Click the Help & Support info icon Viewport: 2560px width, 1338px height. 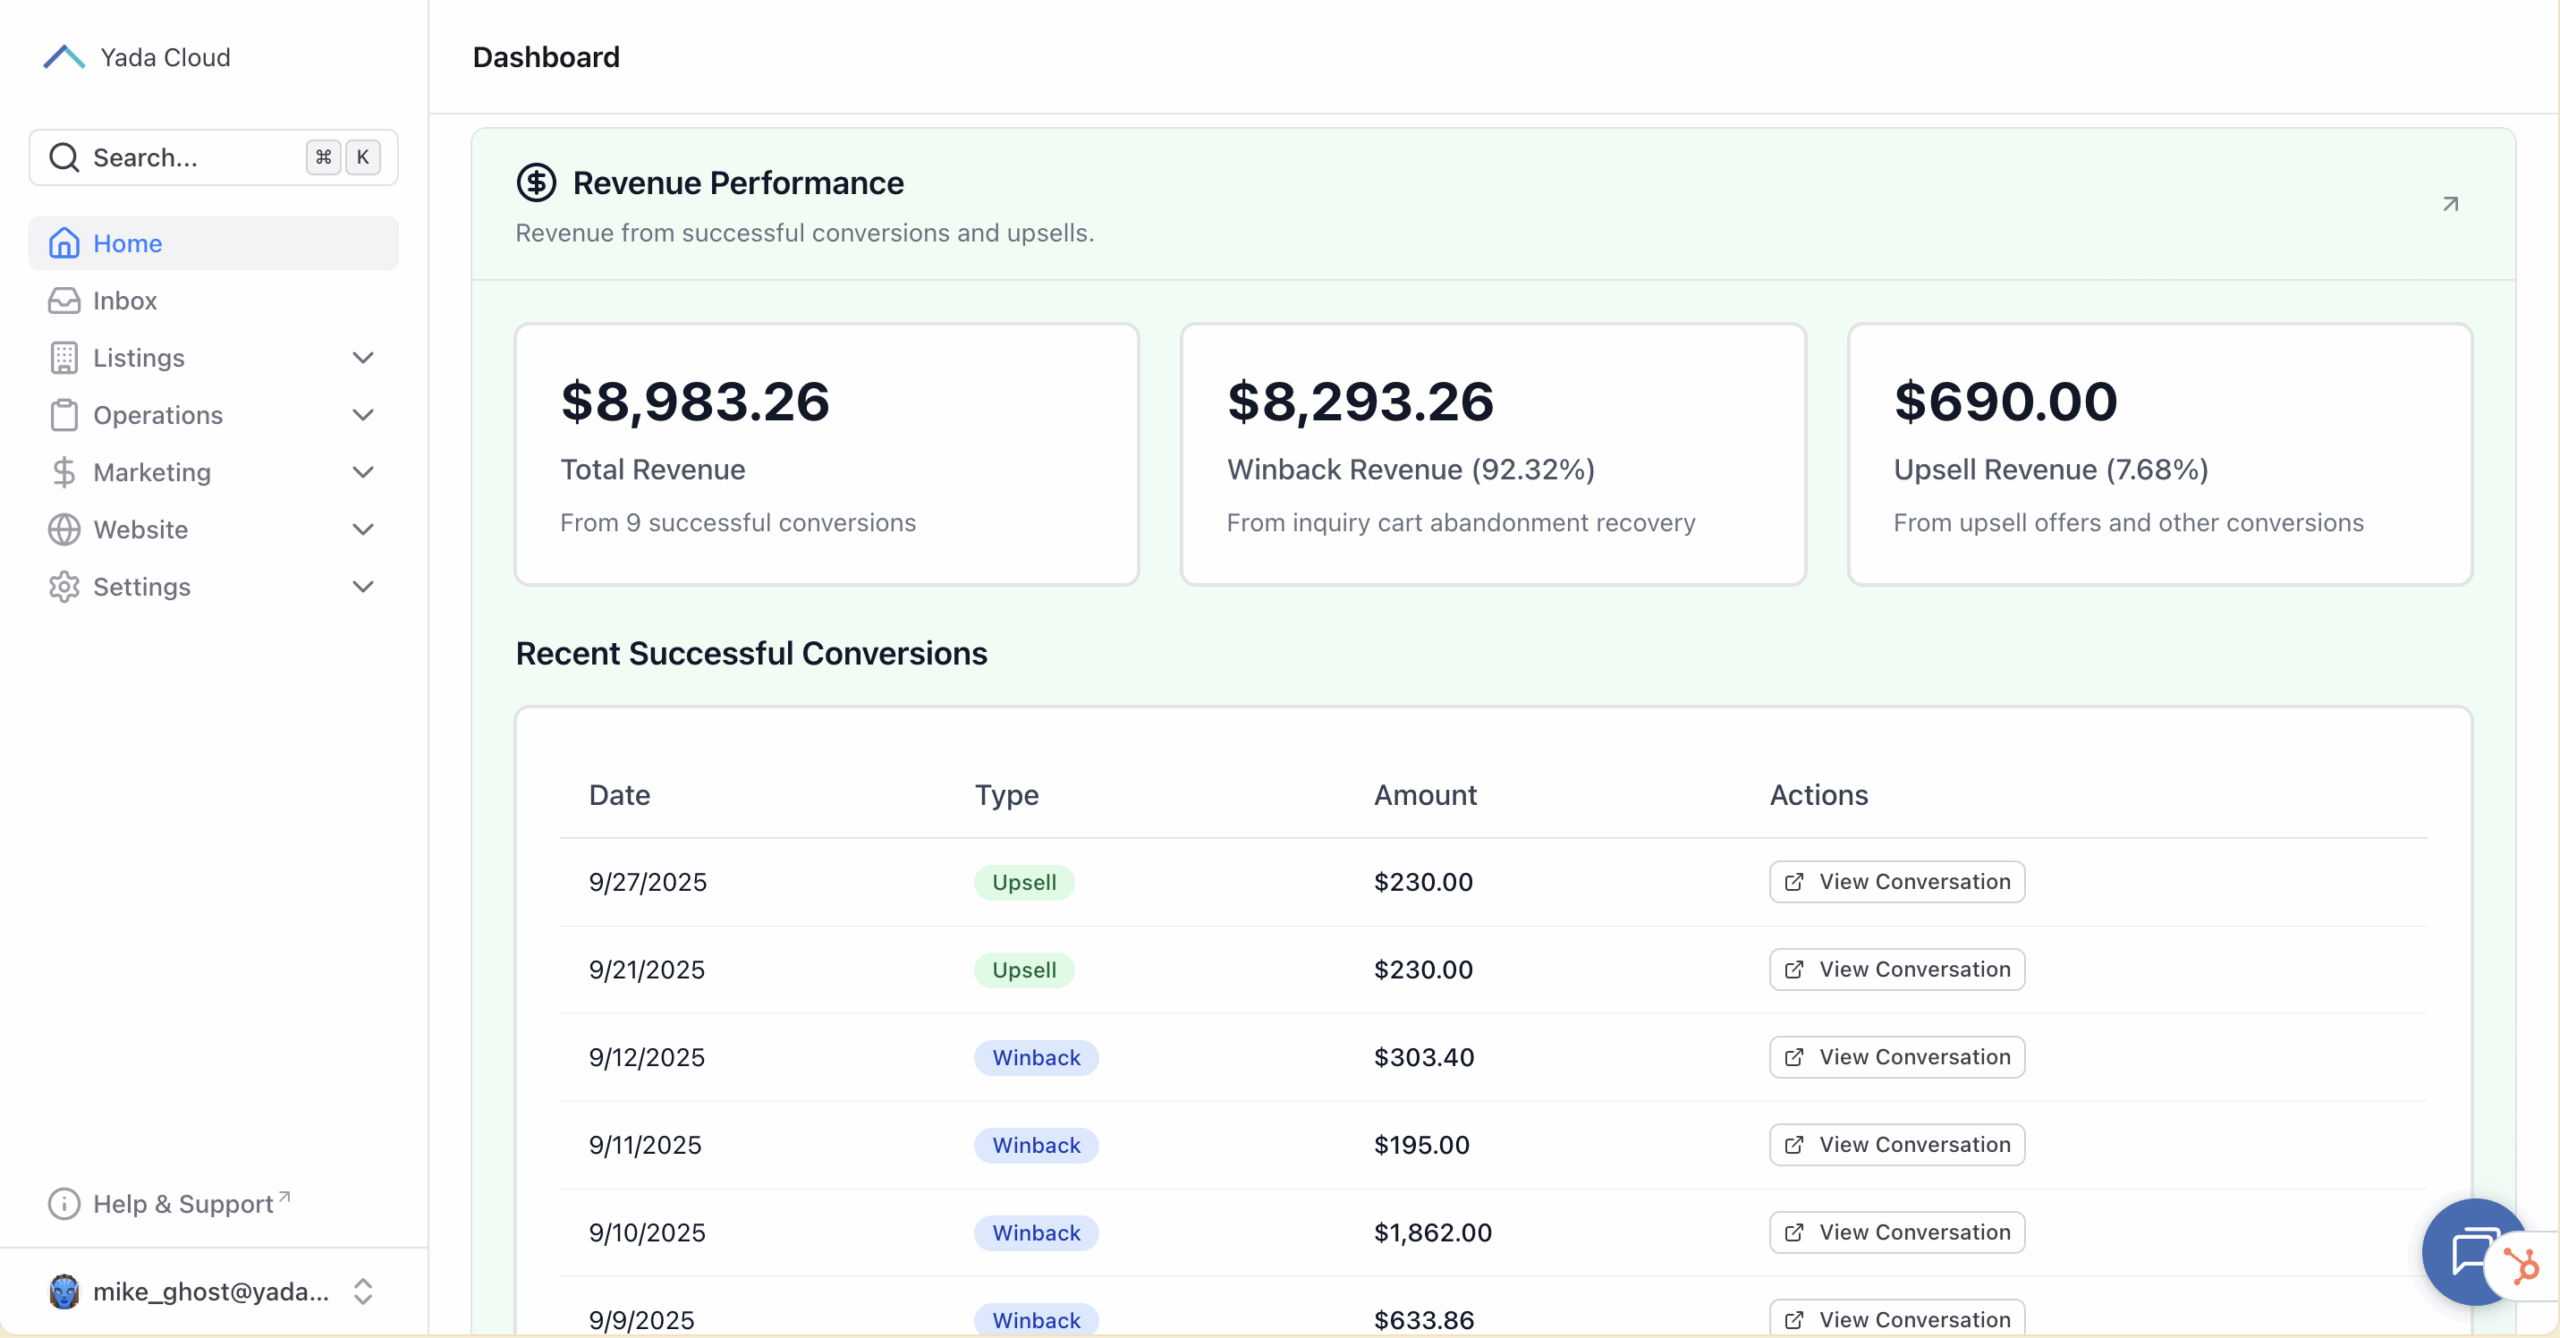[64, 1204]
